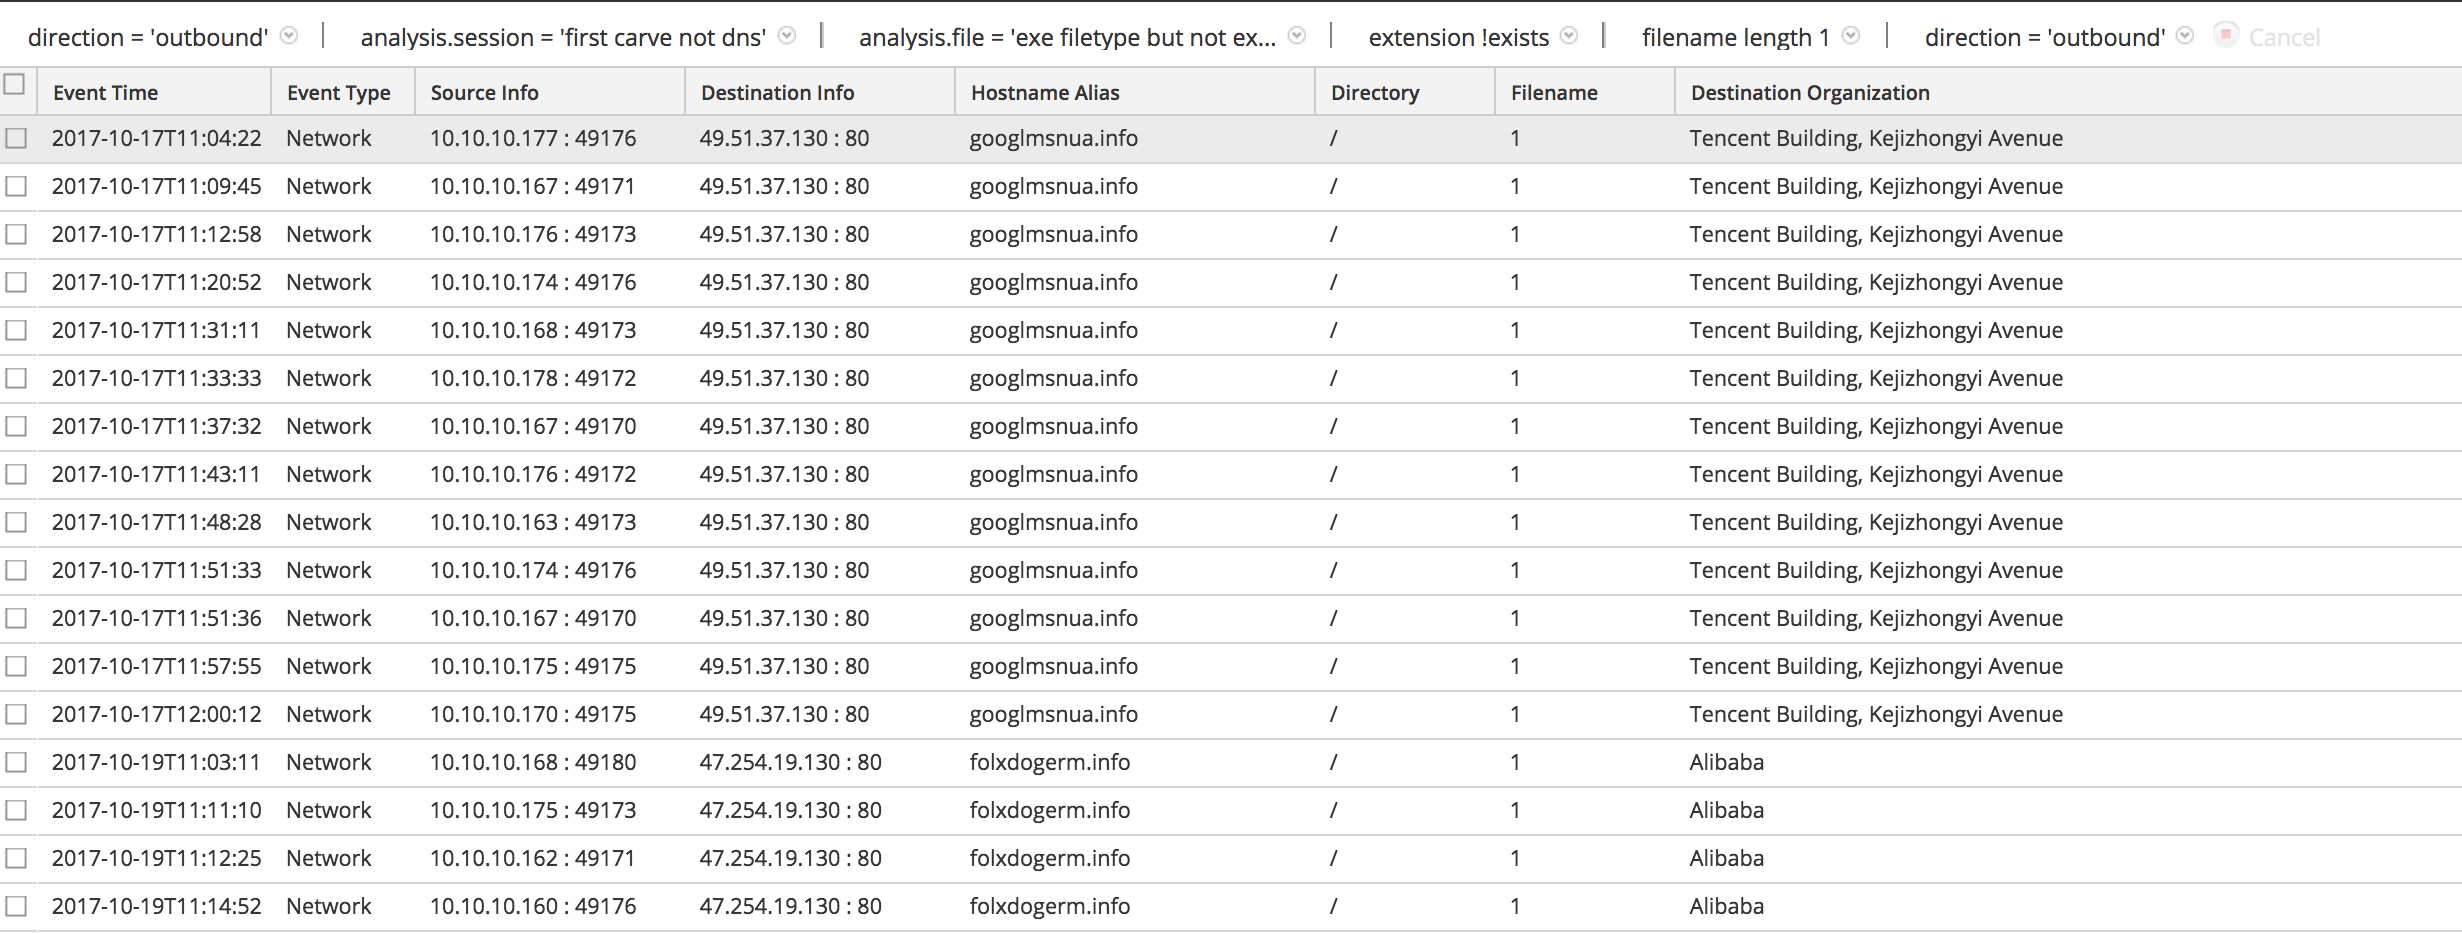Click the Cancel text button
The height and width of the screenshot is (934, 2462).
coord(2284,38)
